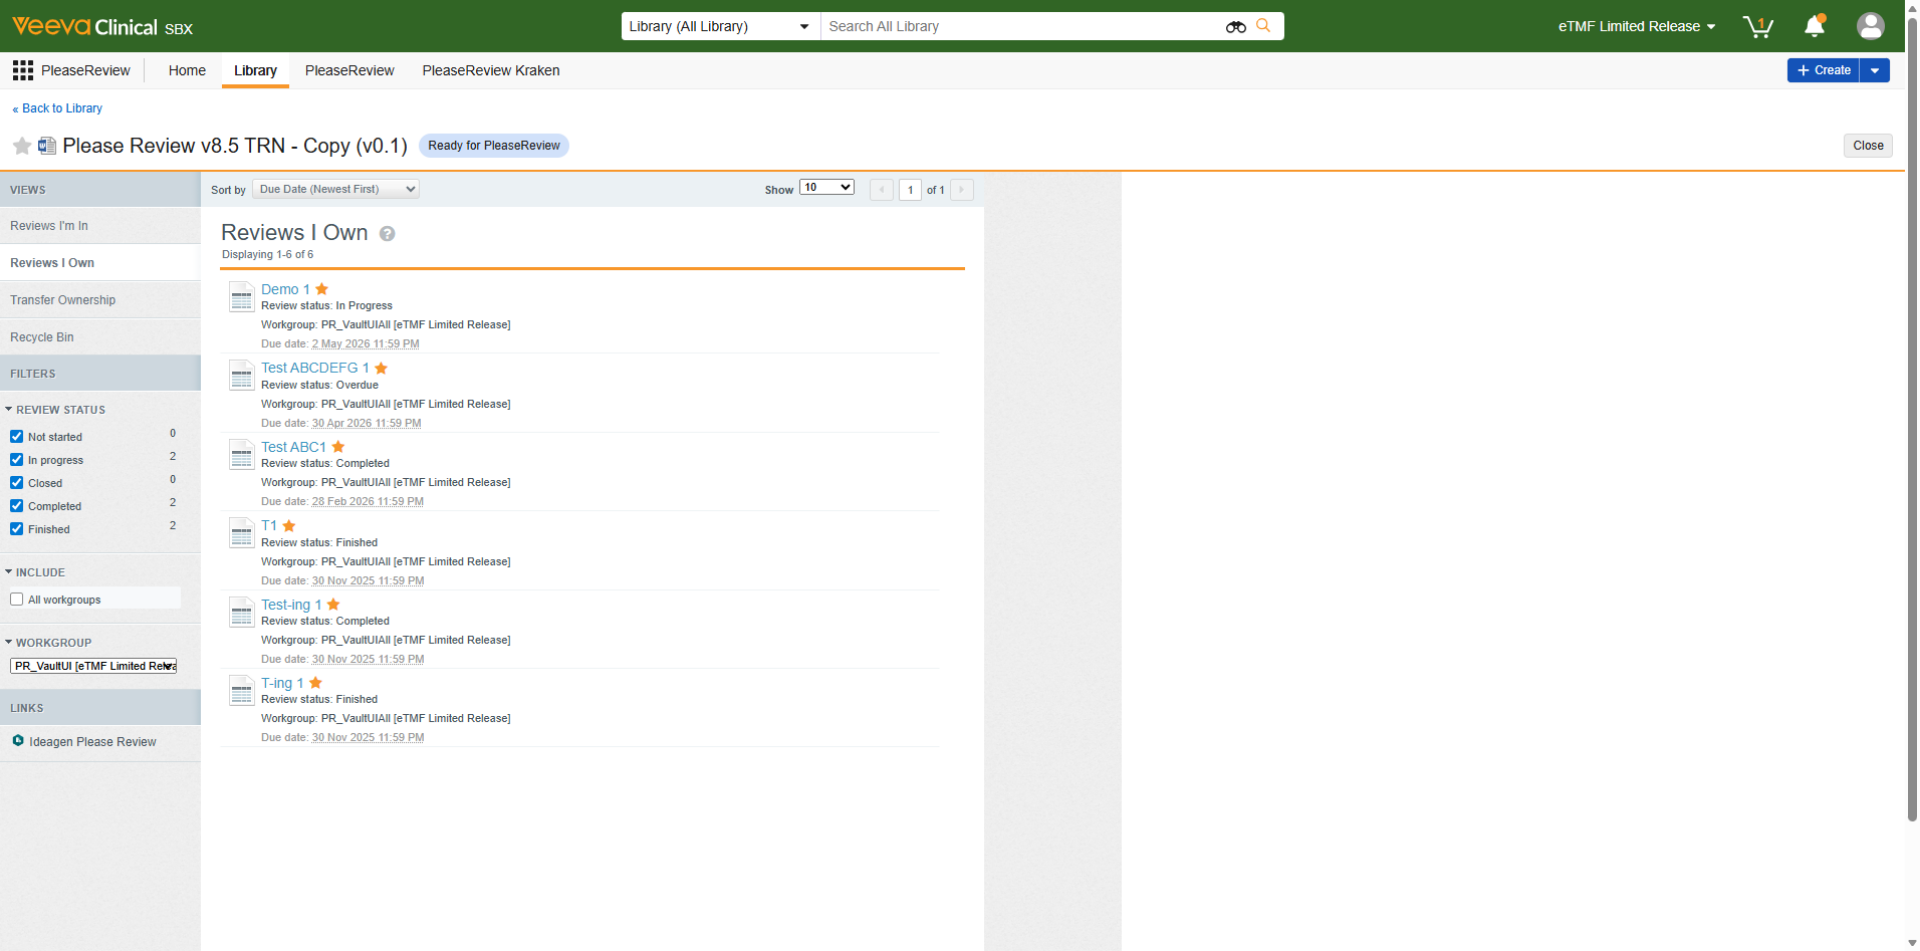
Task: Open the Test ABC1 review link
Action: pos(294,447)
